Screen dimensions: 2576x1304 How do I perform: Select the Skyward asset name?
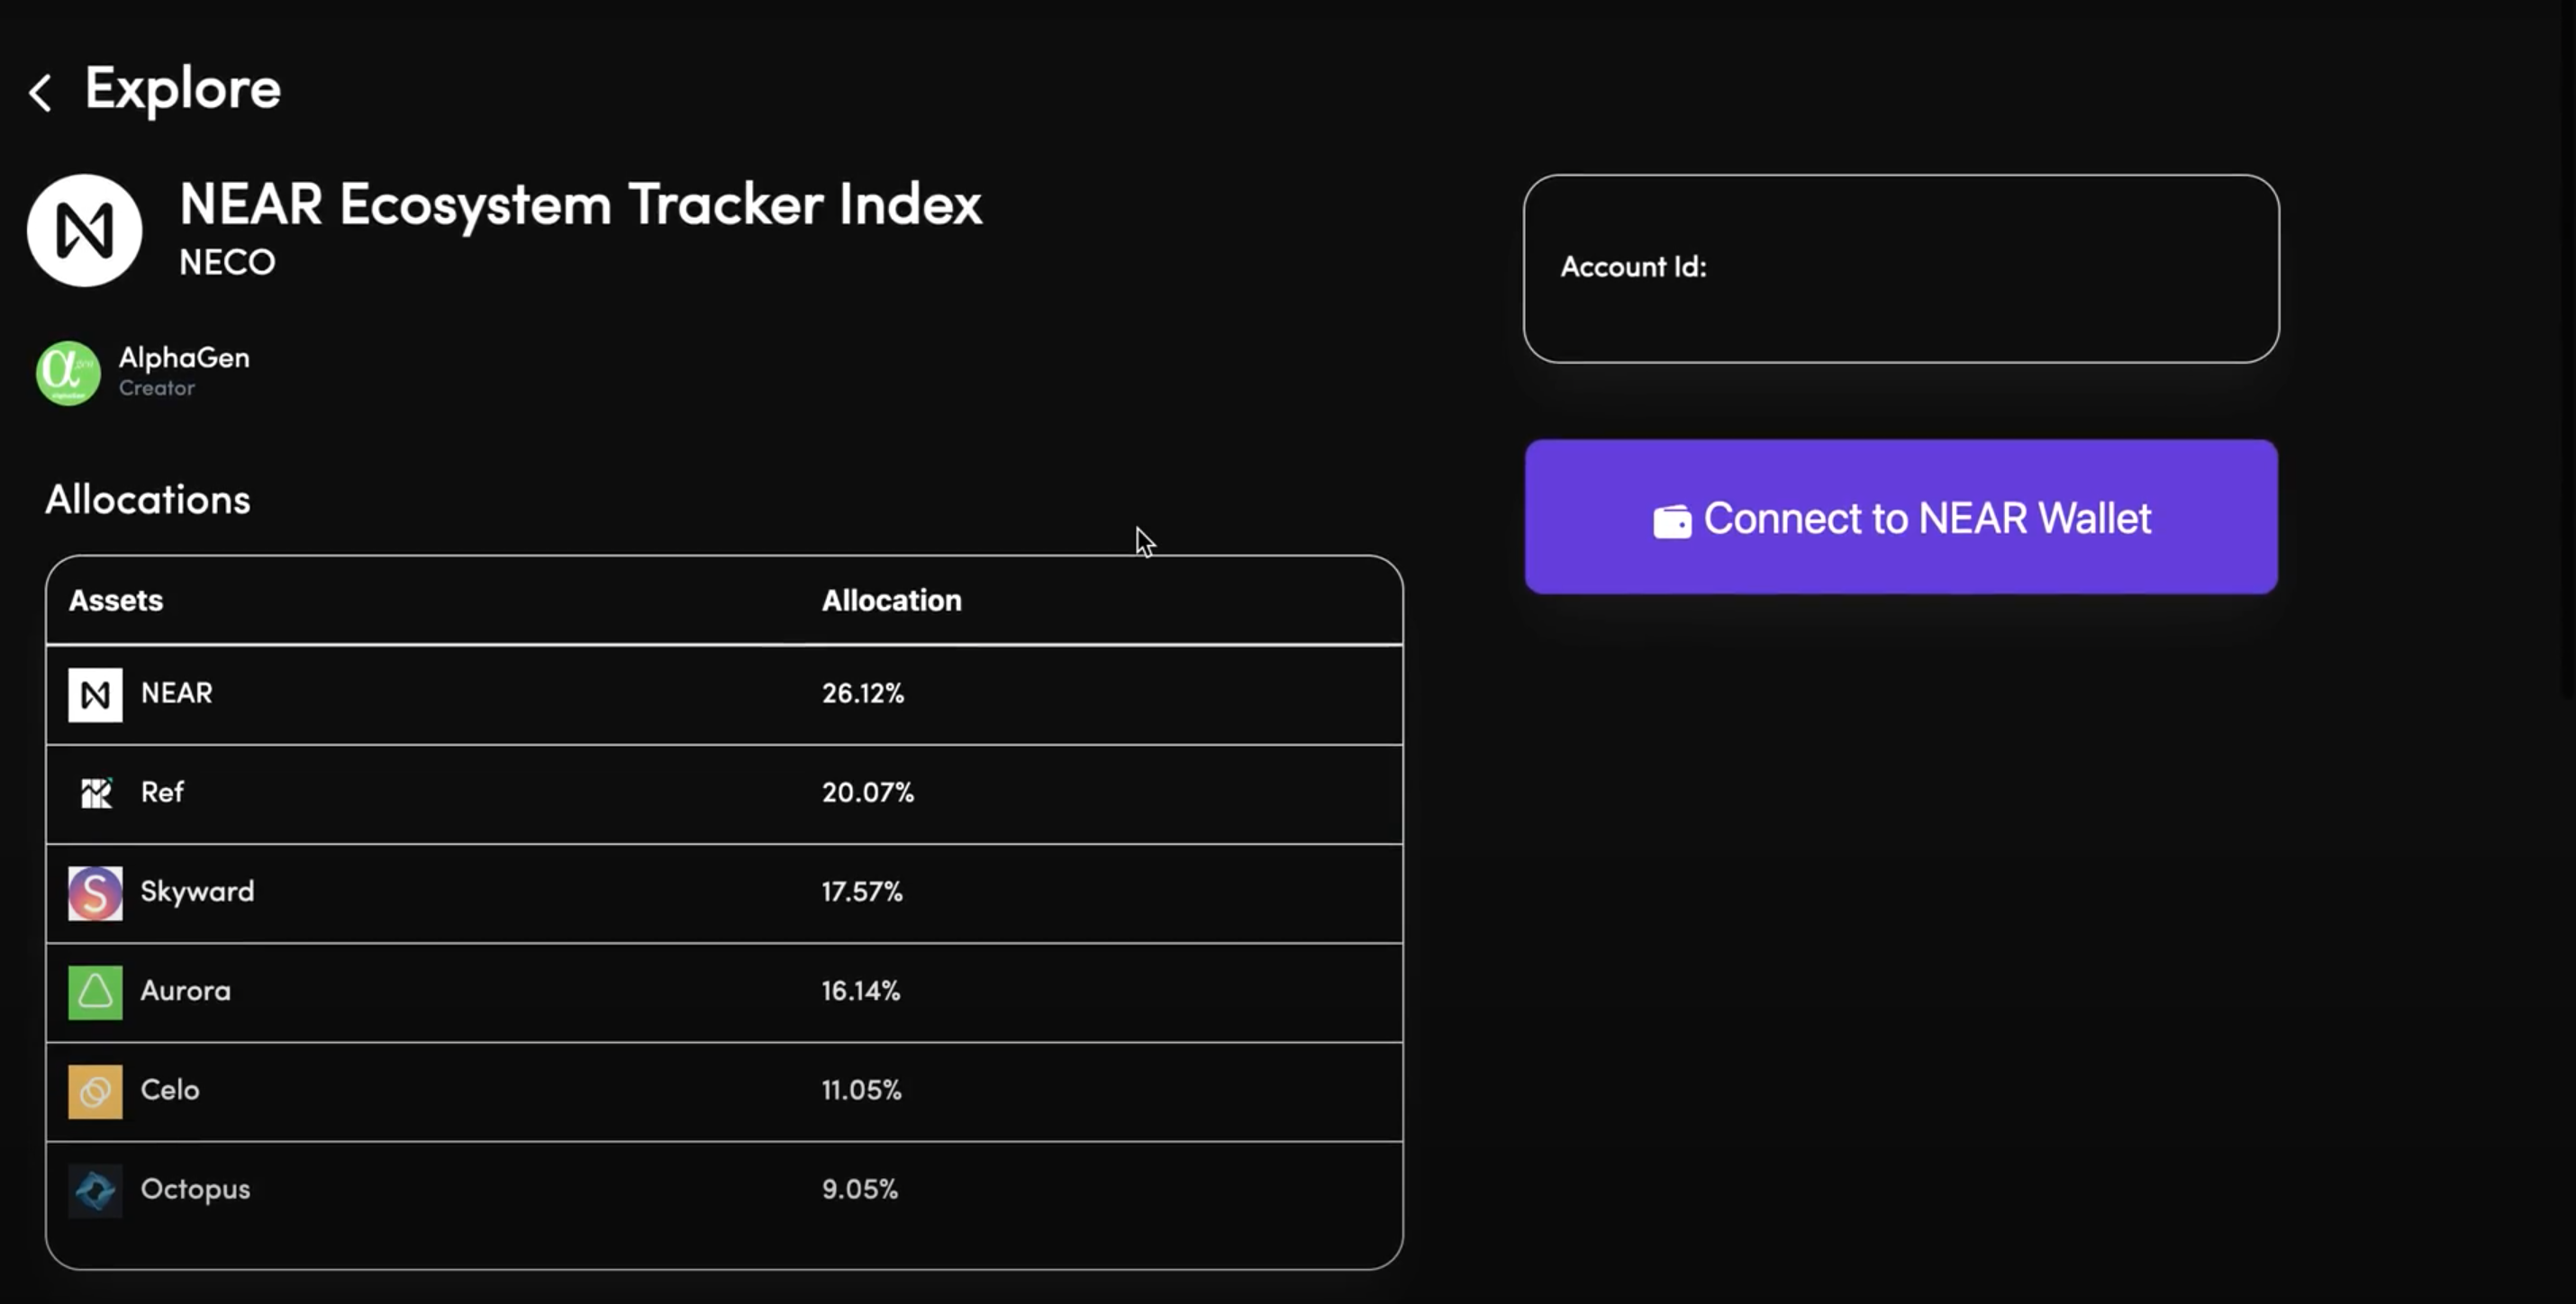click(x=197, y=892)
